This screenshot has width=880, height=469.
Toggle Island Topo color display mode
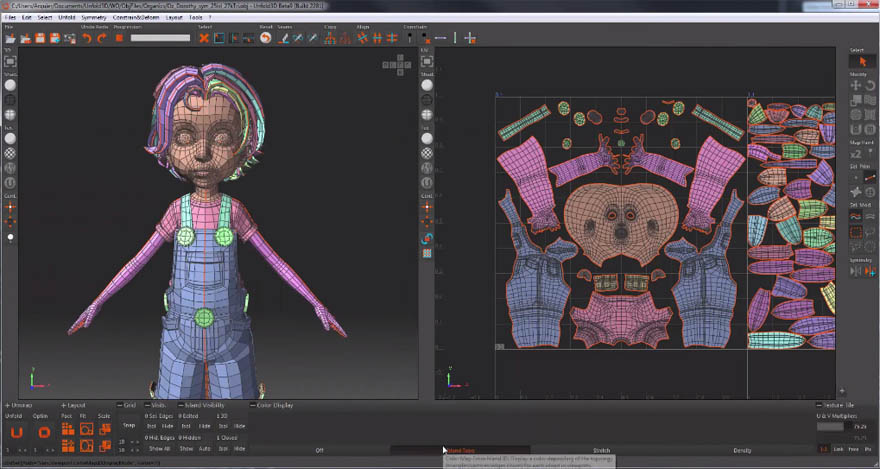(460, 450)
